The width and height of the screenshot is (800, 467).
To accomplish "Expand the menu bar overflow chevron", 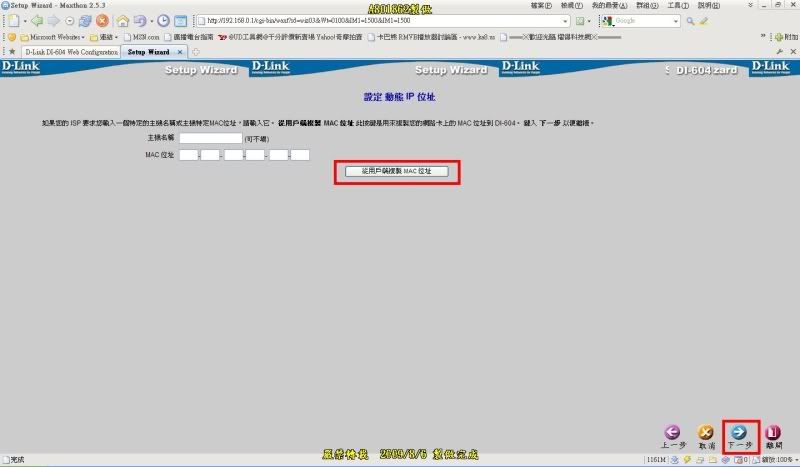I will coord(751,5).
